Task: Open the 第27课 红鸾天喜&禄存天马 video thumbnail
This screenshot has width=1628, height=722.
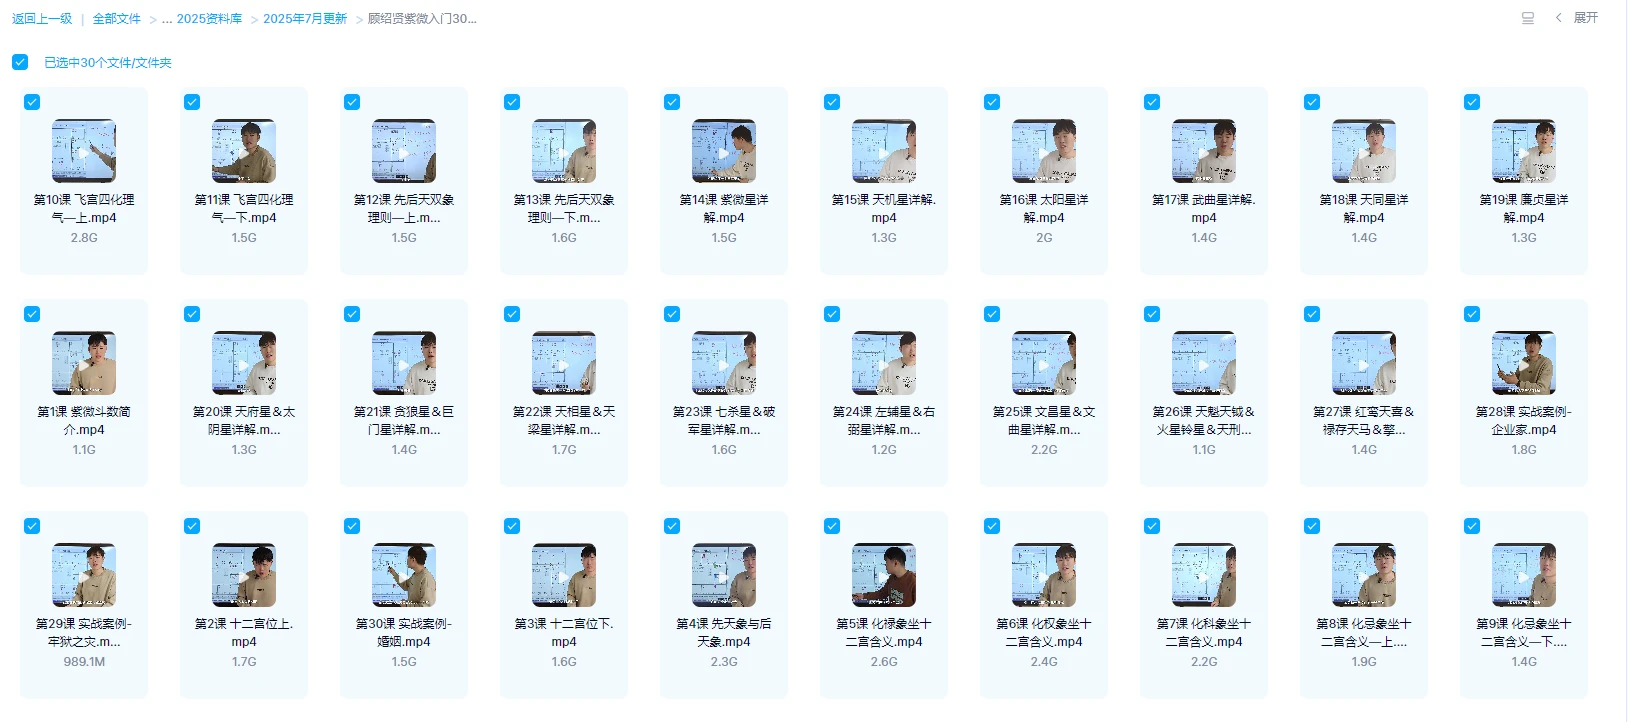Action: pyautogui.click(x=1364, y=363)
